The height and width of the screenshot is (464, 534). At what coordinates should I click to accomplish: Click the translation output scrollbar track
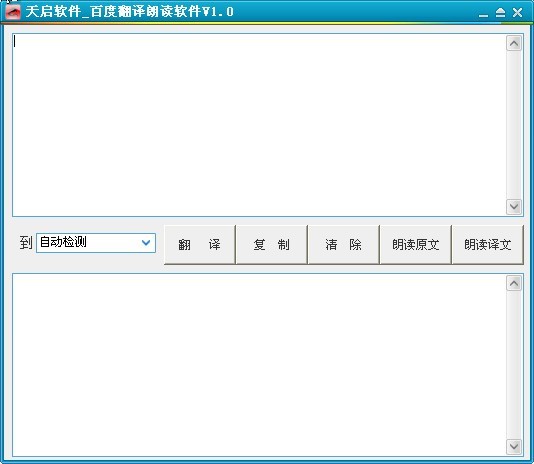click(x=514, y=365)
